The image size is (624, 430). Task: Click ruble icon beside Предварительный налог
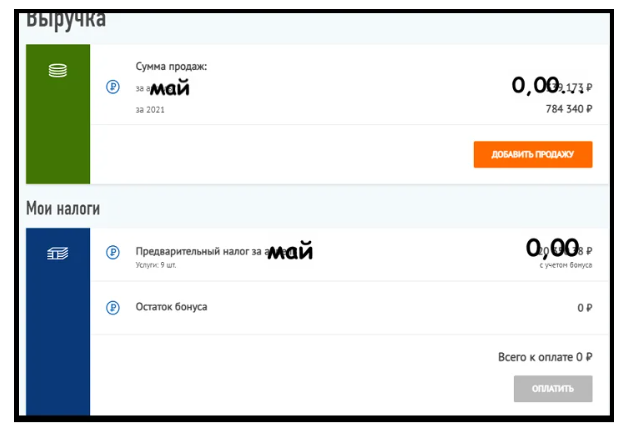tap(112, 253)
